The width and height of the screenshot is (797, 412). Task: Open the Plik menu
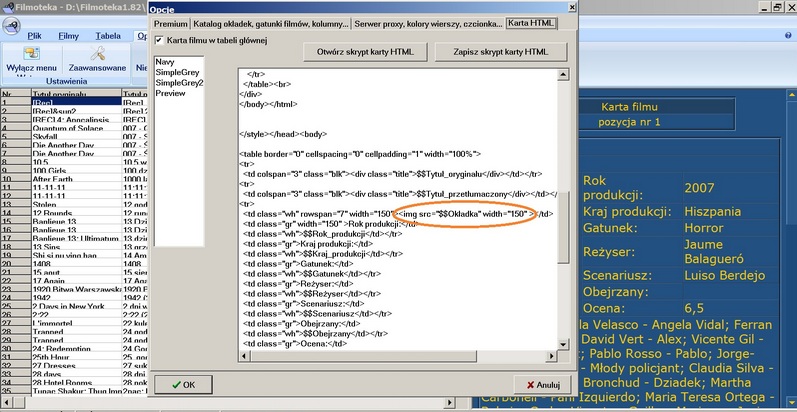[36, 34]
